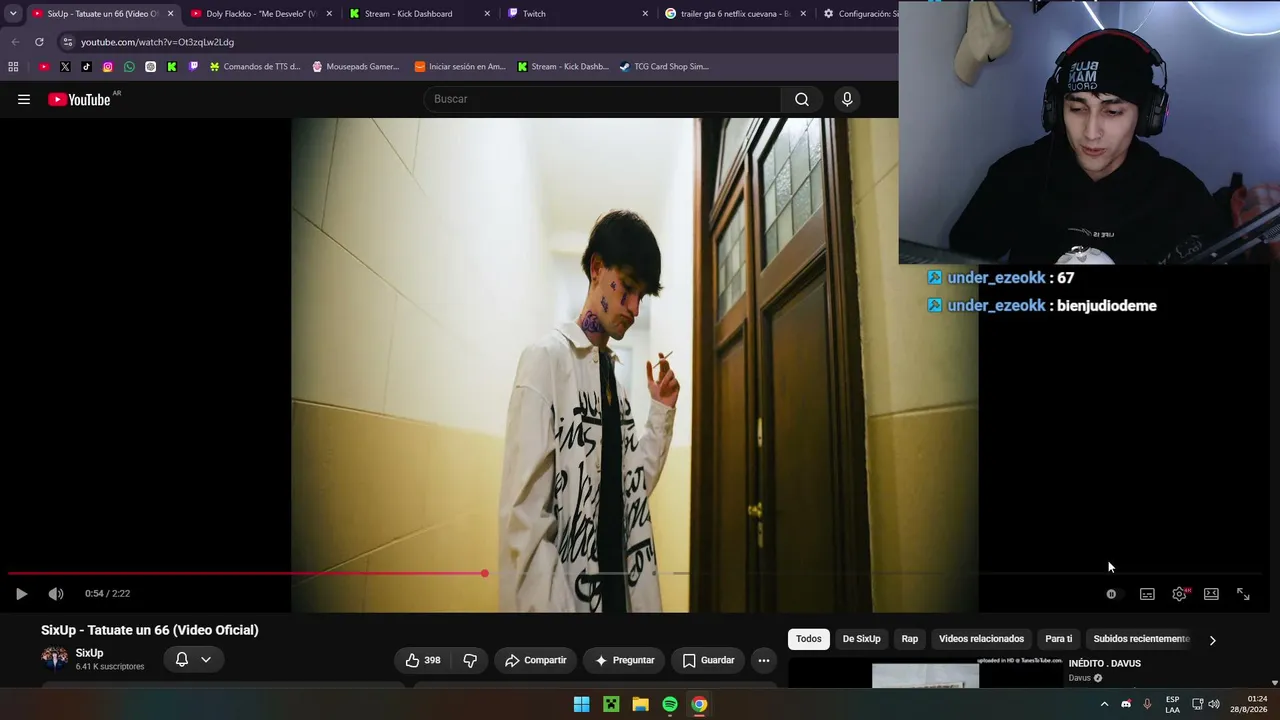Select the Todos filter chip
This screenshot has height=720, width=1280.
click(x=809, y=639)
